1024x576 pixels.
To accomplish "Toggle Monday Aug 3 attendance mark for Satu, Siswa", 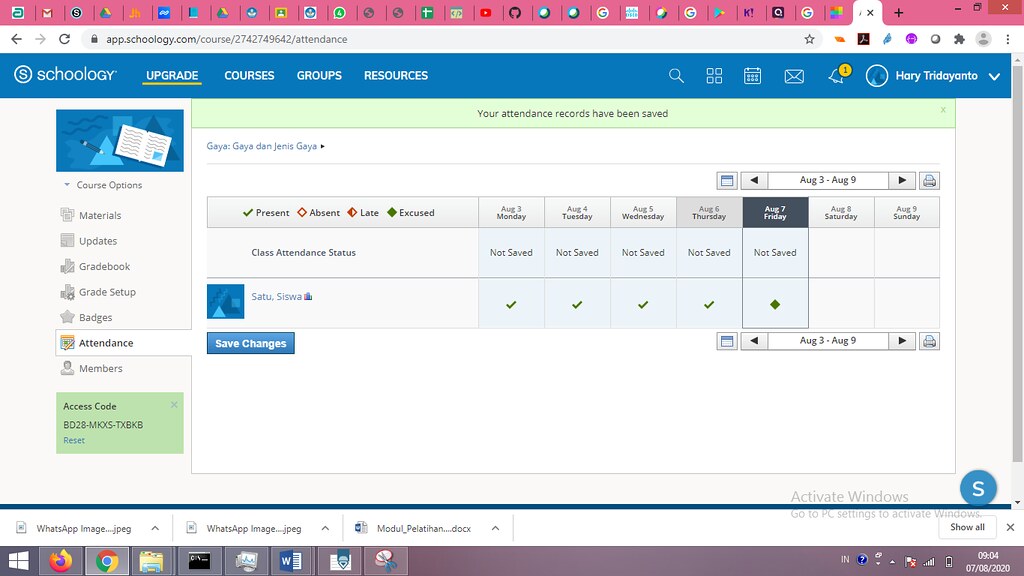I will (511, 304).
